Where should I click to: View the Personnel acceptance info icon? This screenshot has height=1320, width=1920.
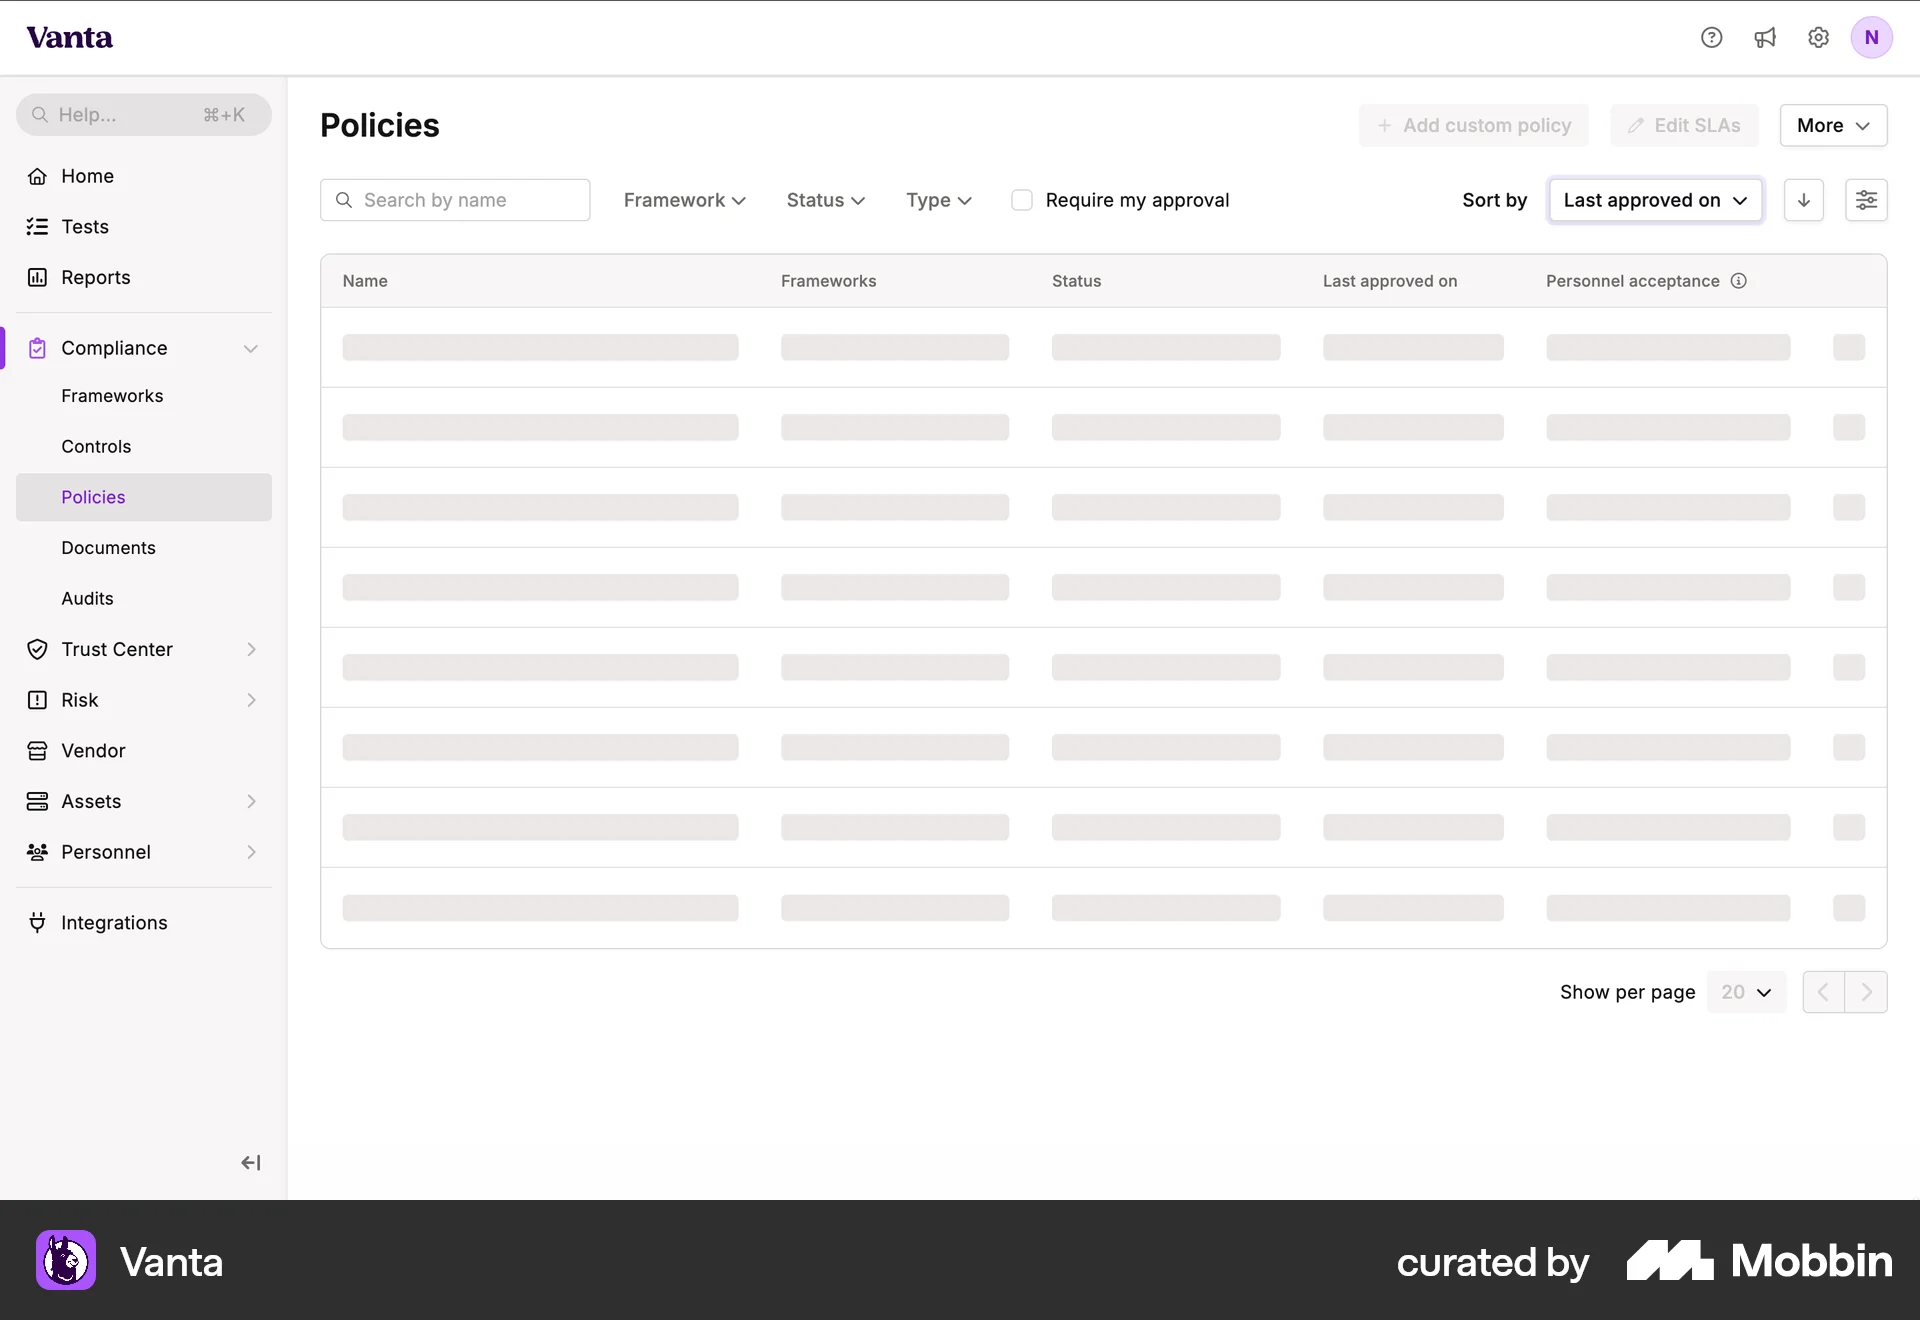click(1739, 281)
